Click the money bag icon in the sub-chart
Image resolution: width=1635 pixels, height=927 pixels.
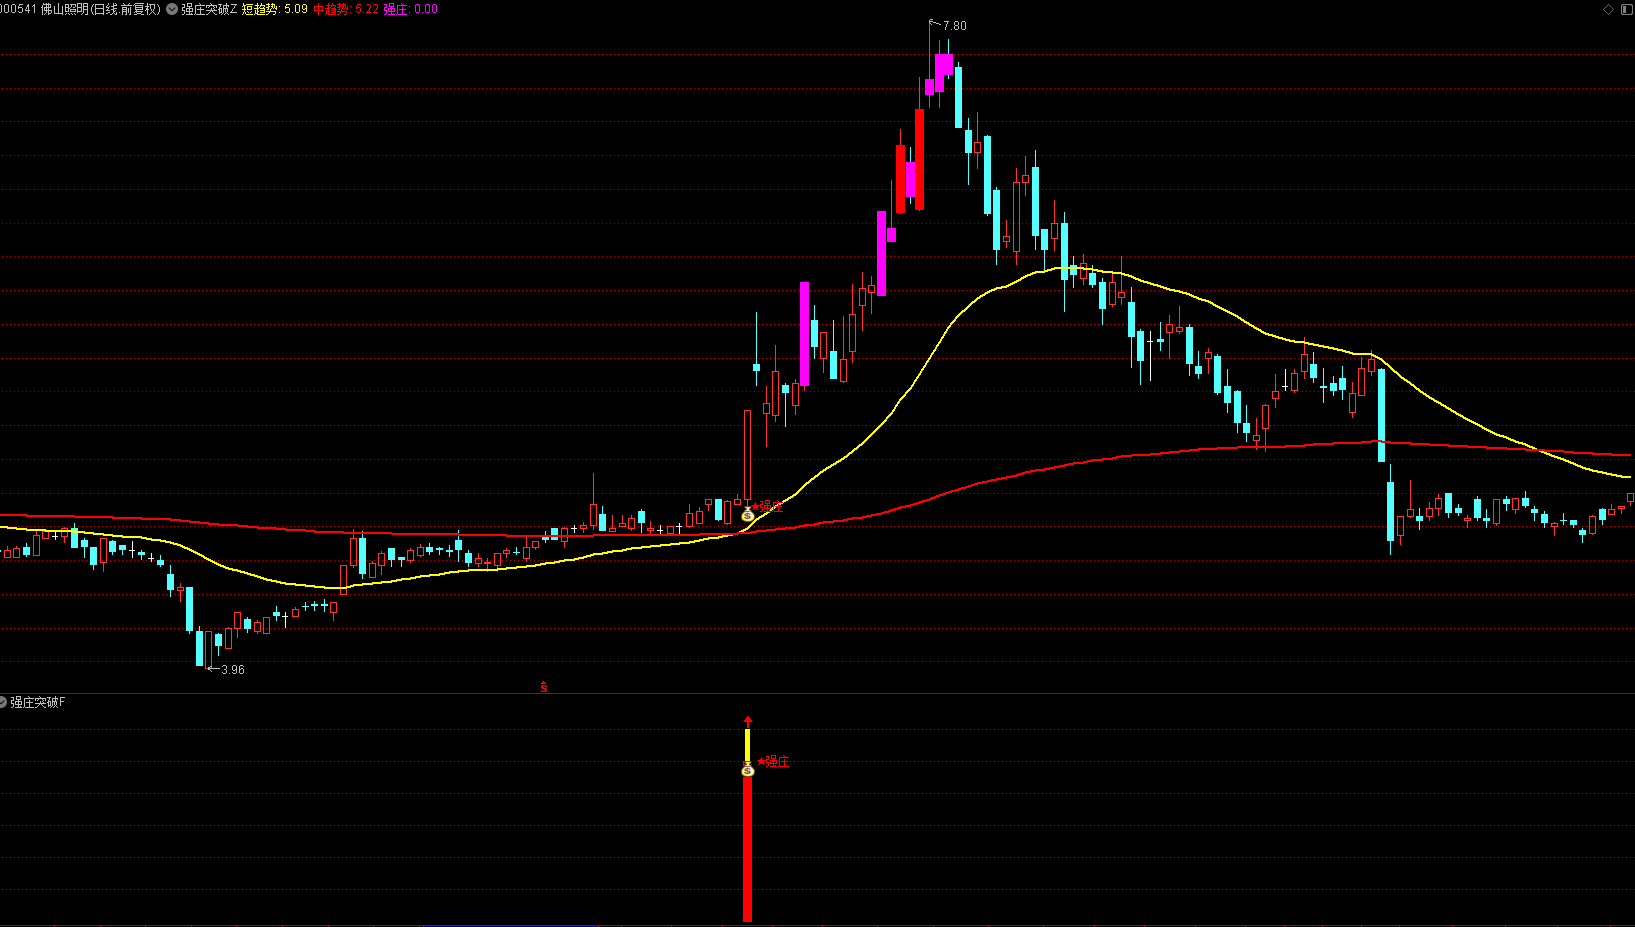click(747, 769)
